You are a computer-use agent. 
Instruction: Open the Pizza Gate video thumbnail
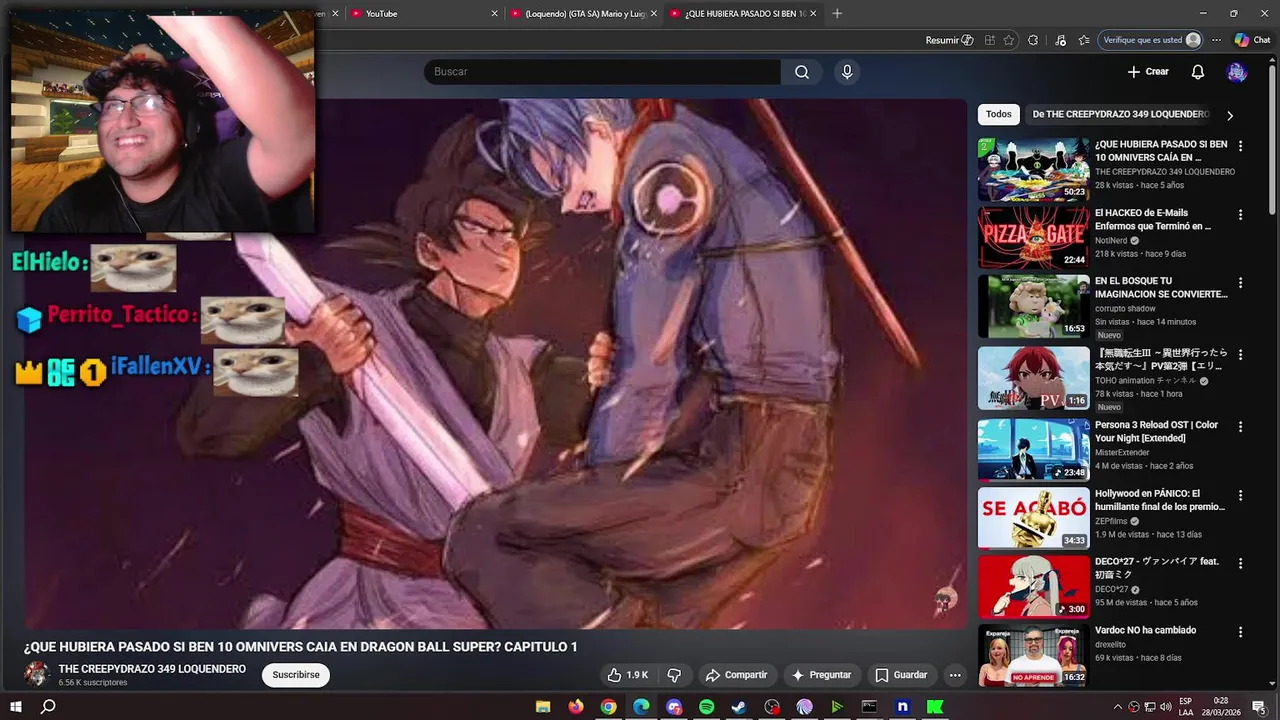point(1033,238)
